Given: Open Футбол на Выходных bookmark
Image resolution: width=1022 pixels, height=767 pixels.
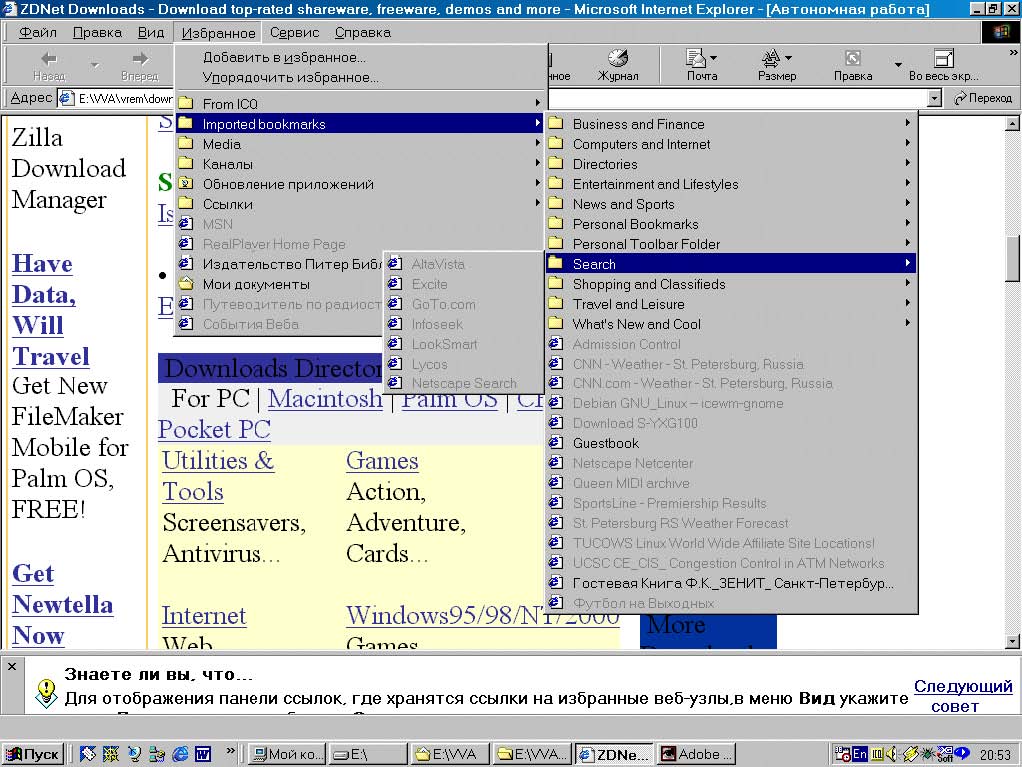Looking at the screenshot, I should tap(731, 603).
